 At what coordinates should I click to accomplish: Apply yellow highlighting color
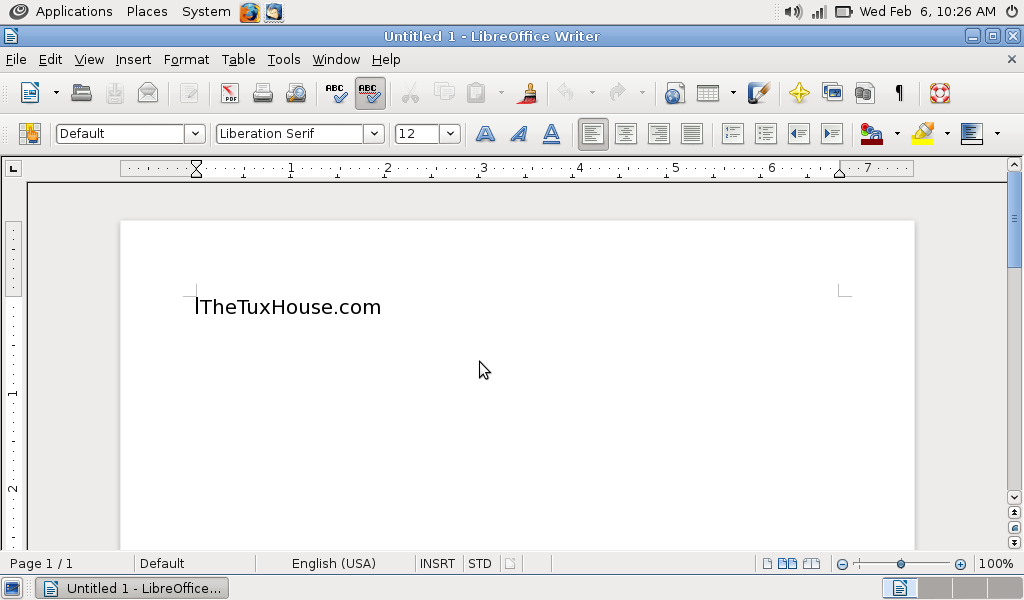tap(922, 134)
